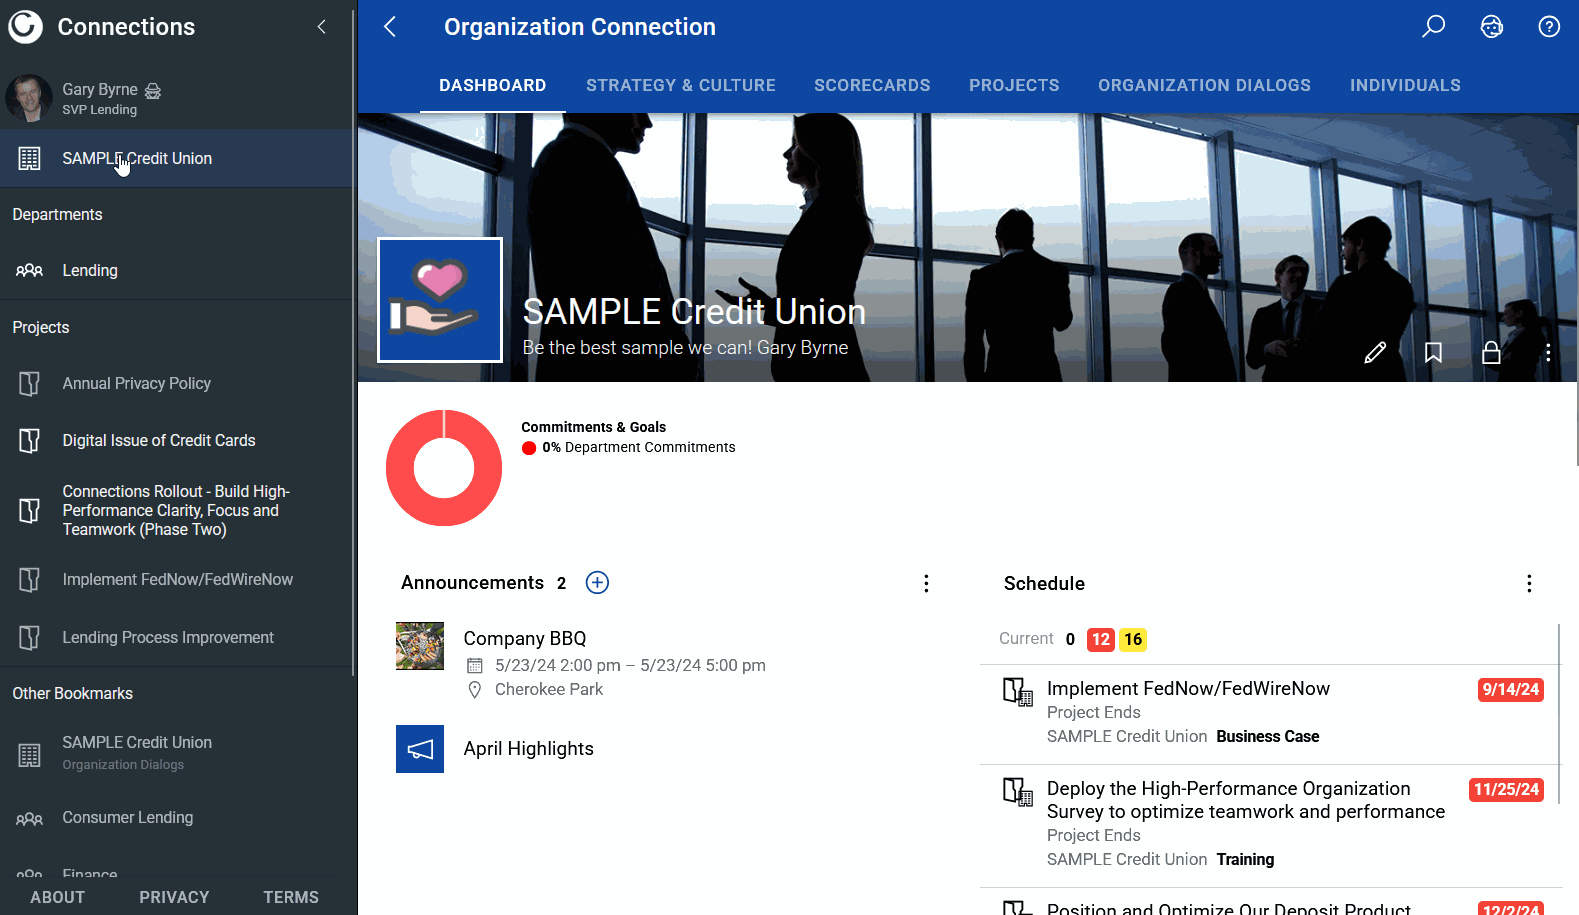1579x915 pixels.
Task: Click the Annual Privacy Policy project icon
Action: (x=29, y=384)
